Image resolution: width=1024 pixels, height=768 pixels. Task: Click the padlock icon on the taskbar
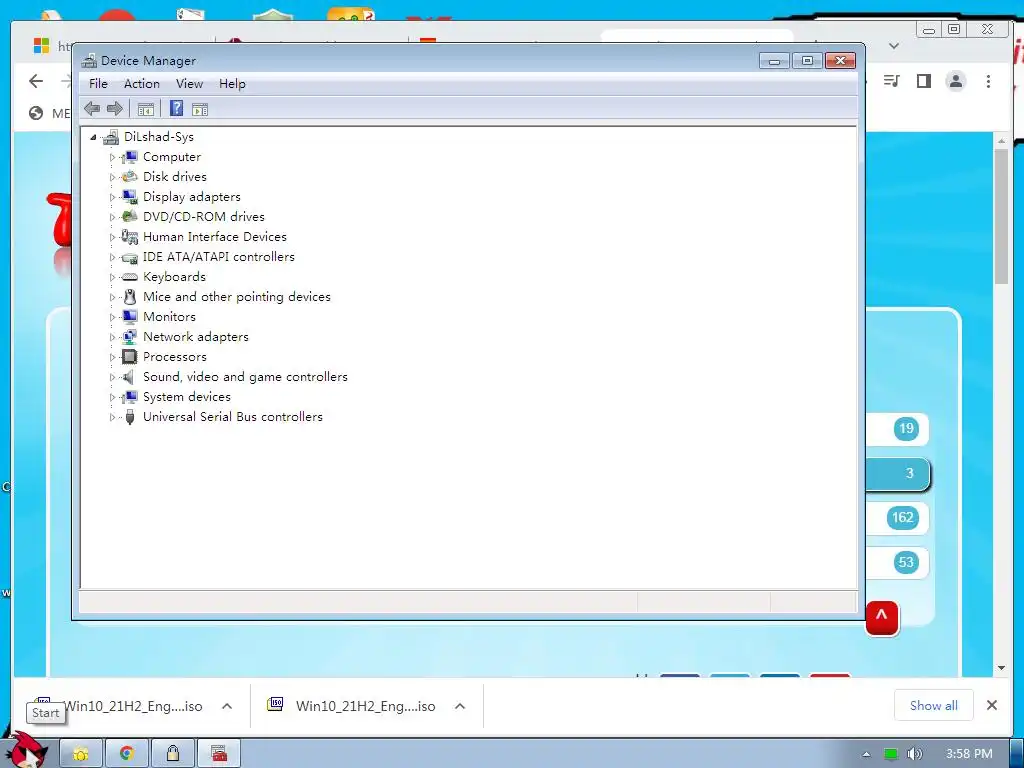point(172,754)
